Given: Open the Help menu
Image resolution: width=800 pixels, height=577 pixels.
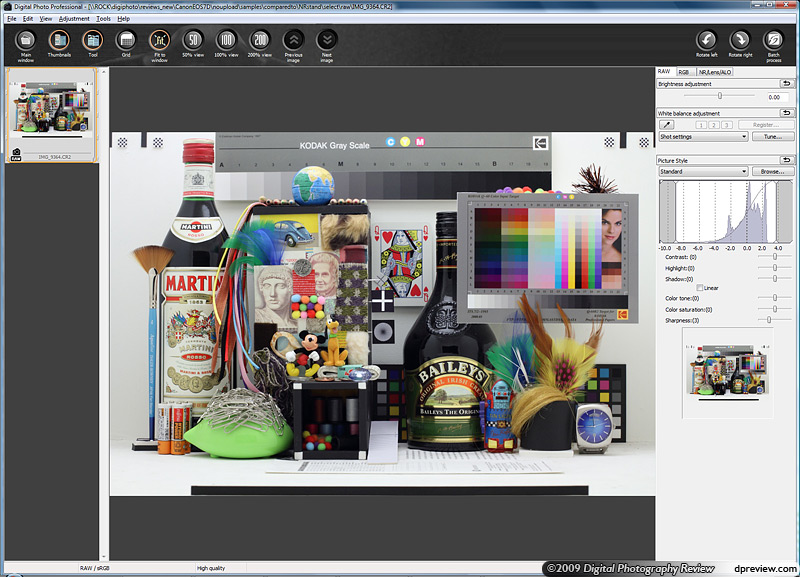Looking at the screenshot, I should [x=123, y=19].
